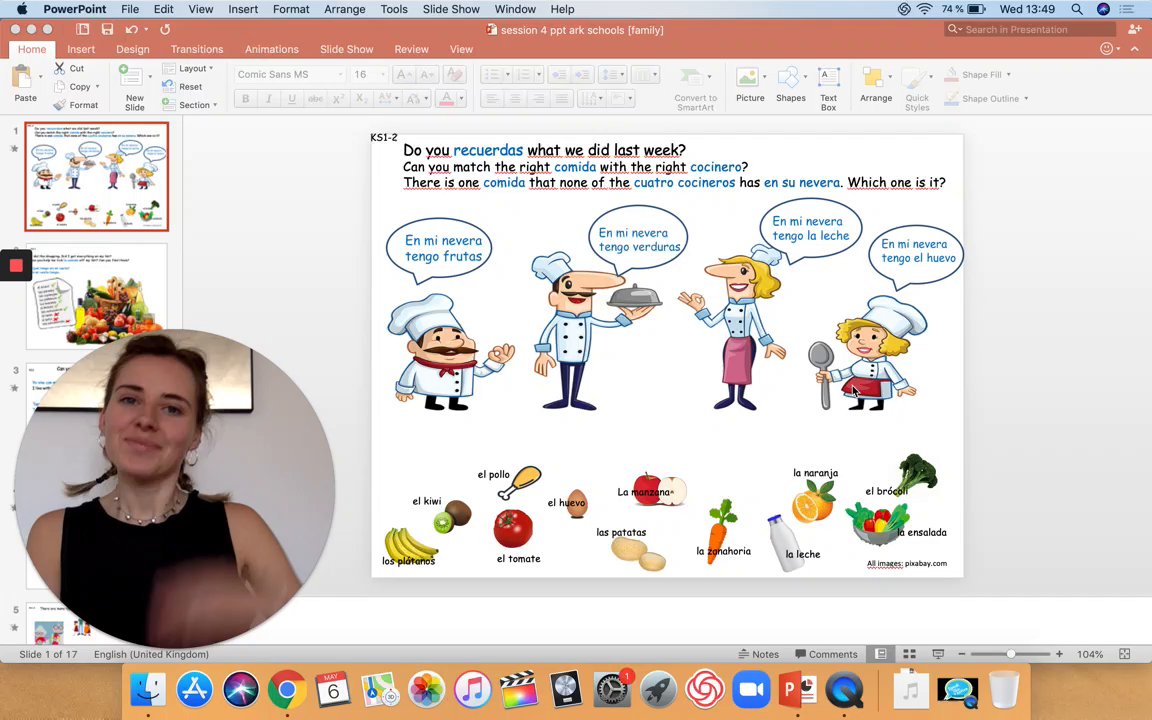1152x720 pixels.
Task: Select slide 2 thumbnail with the grocery basket
Action: pos(97,295)
